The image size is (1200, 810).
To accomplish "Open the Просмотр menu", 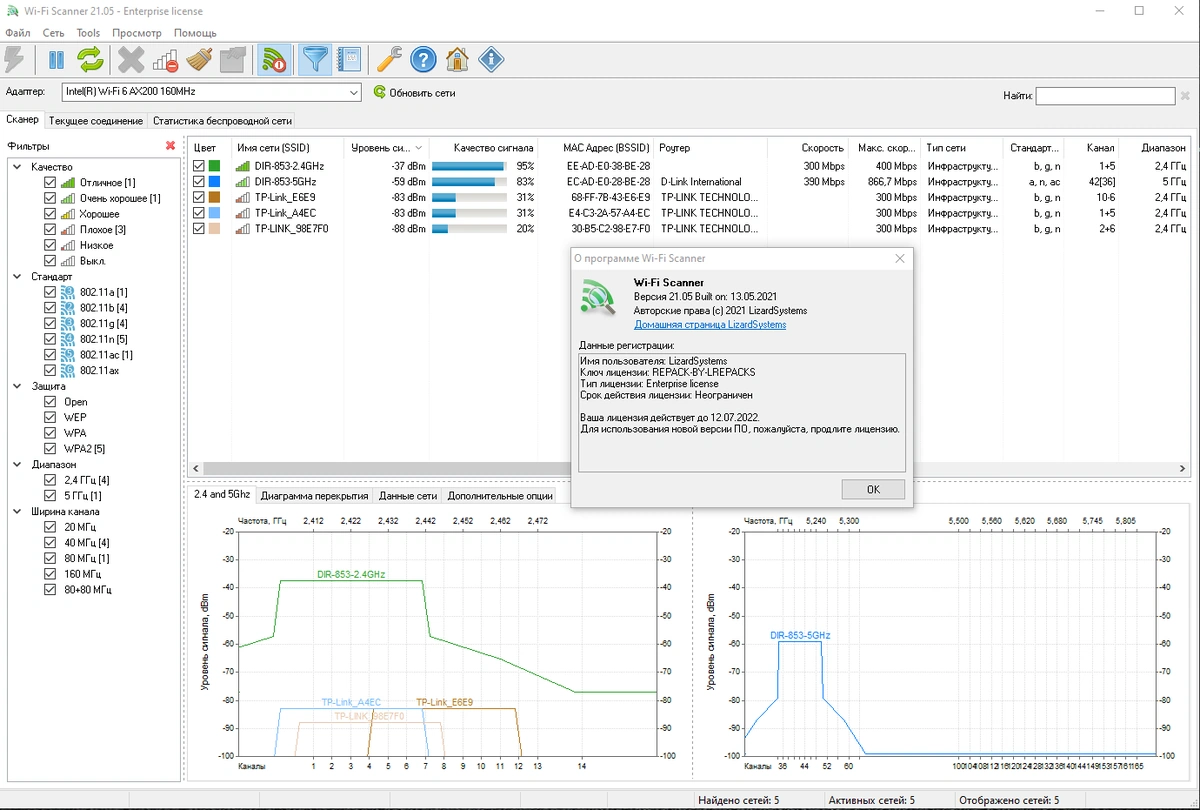I will click(137, 33).
